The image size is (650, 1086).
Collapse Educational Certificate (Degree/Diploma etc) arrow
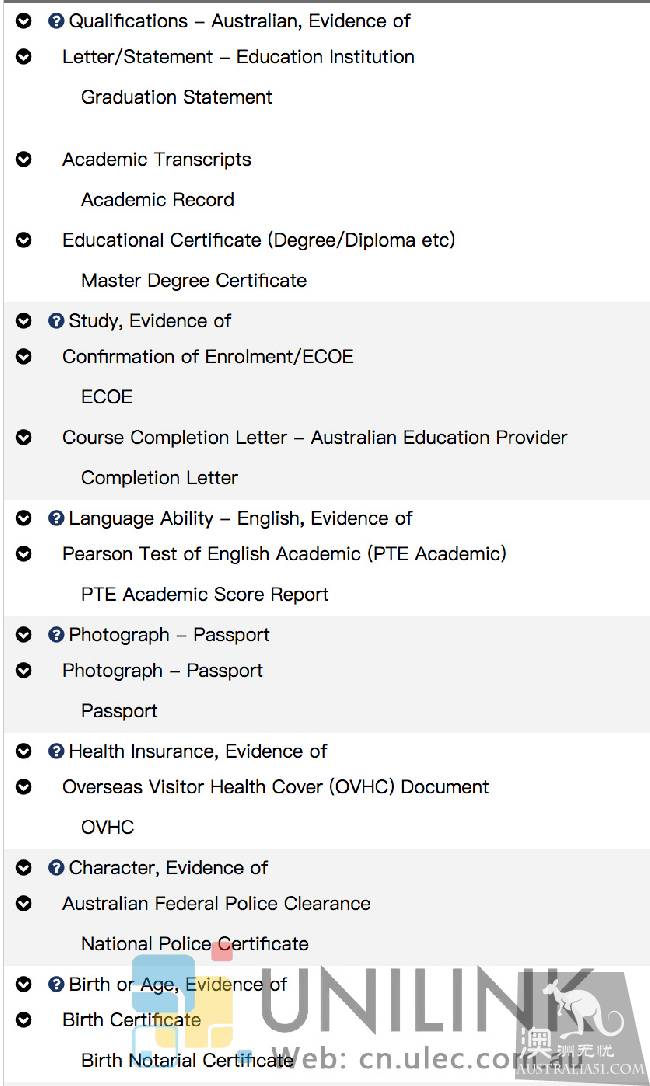point(24,240)
